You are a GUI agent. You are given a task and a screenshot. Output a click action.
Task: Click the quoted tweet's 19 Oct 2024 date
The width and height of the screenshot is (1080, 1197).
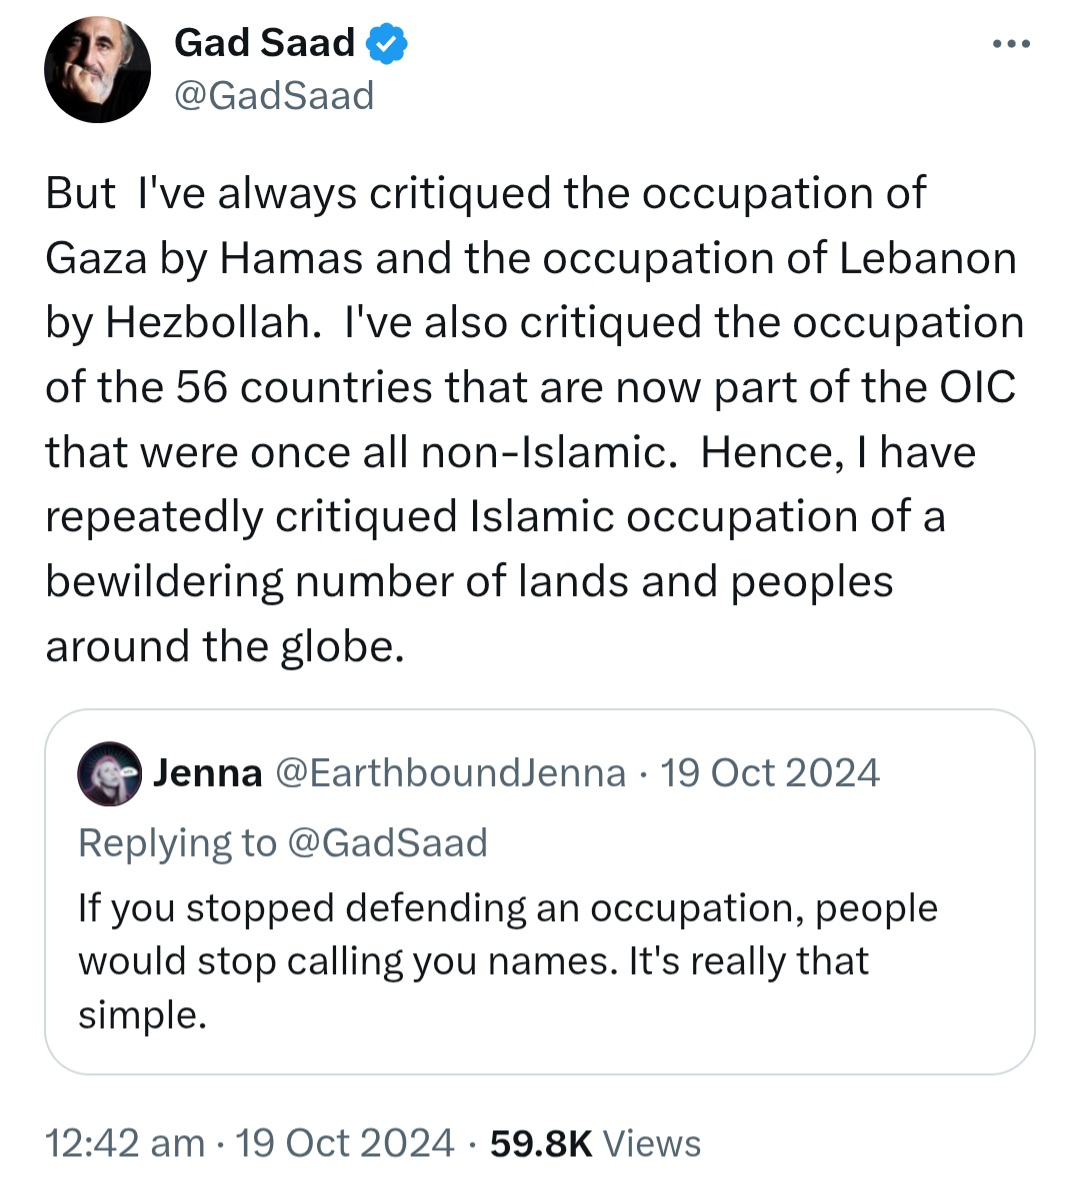click(x=770, y=773)
